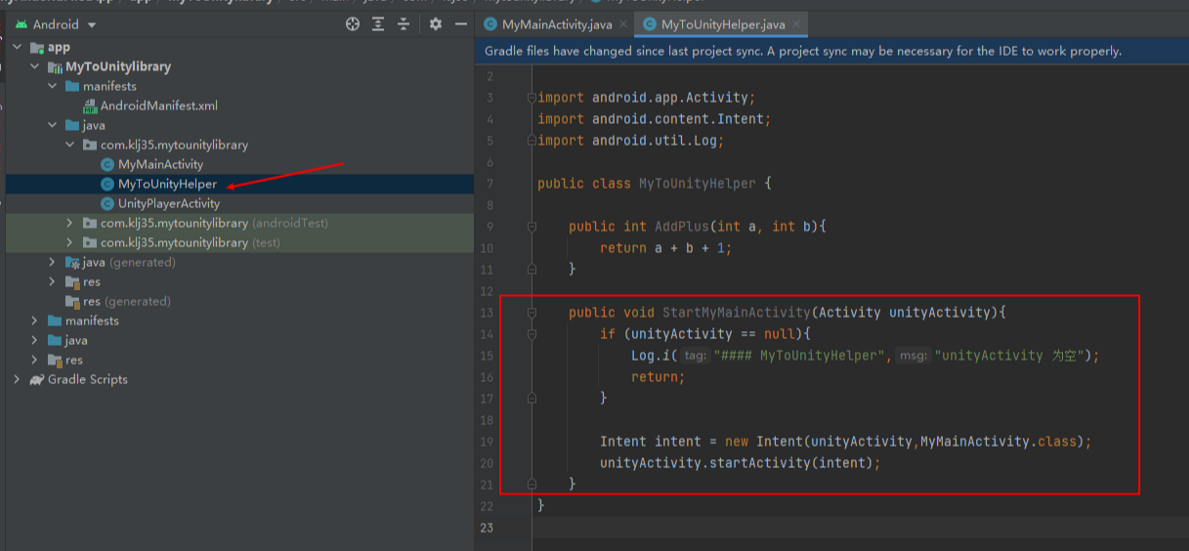Collapse the MyToUnitylibrary module
Image resolution: width=1189 pixels, height=551 pixels.
click(34, 67)
